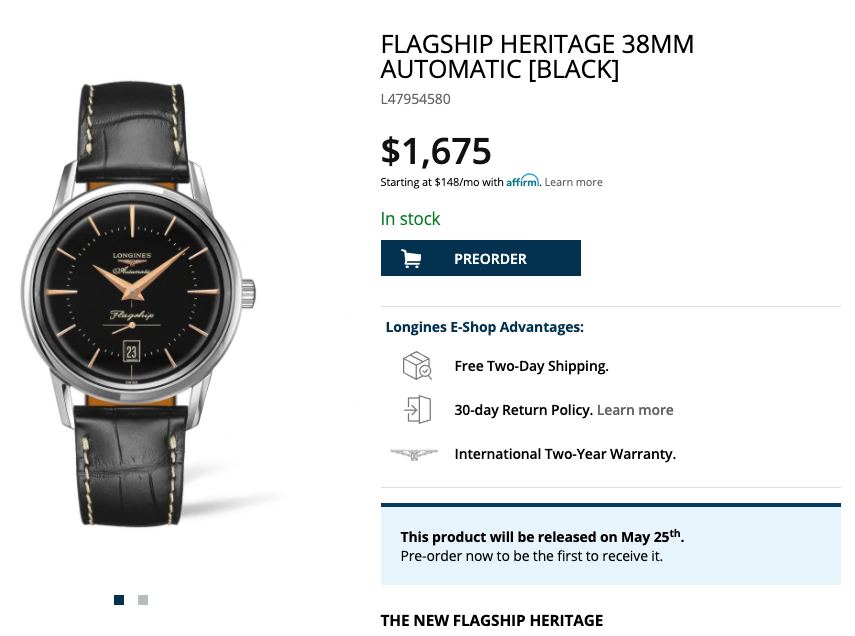Image resolution: width=855 pixels, height=636 pixels.
Task: Click the International Two-Year Warranty text
Action: pyautogui.click(x=565, y=454)
